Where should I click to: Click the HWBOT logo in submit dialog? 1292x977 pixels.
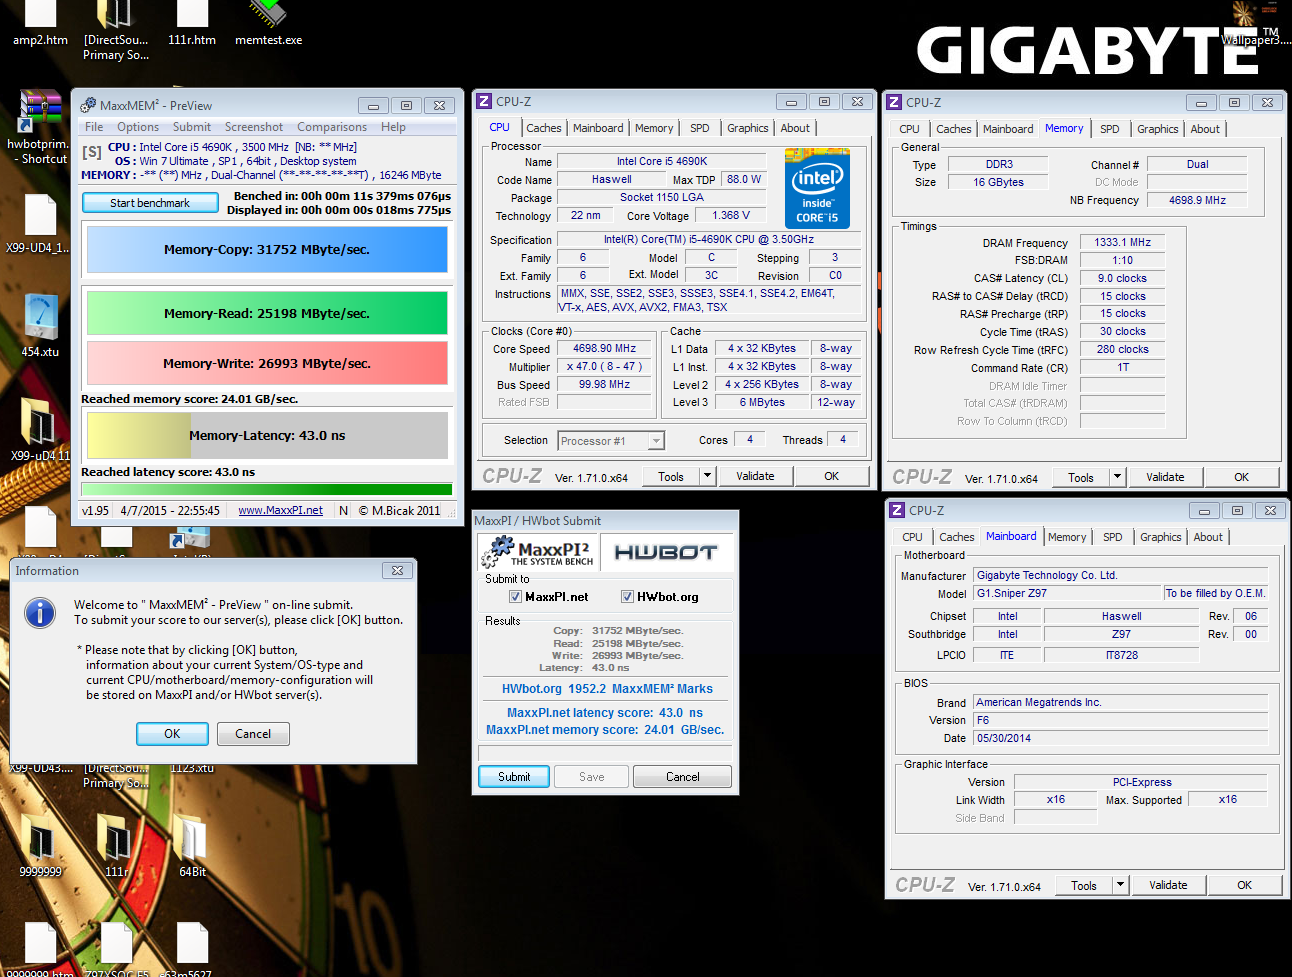point(666,552)
